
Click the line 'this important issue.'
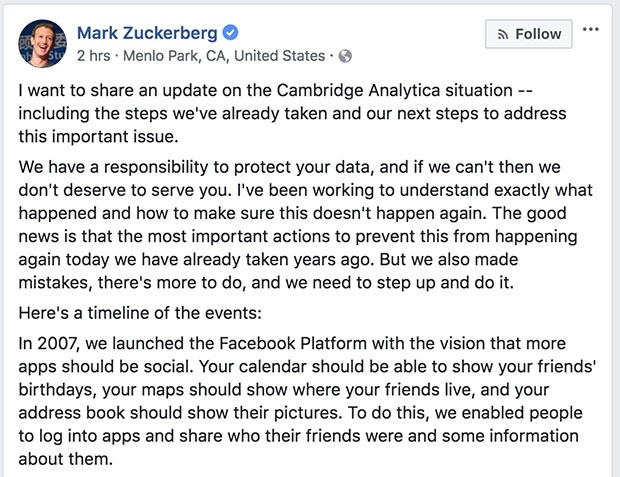coord(98,137)
